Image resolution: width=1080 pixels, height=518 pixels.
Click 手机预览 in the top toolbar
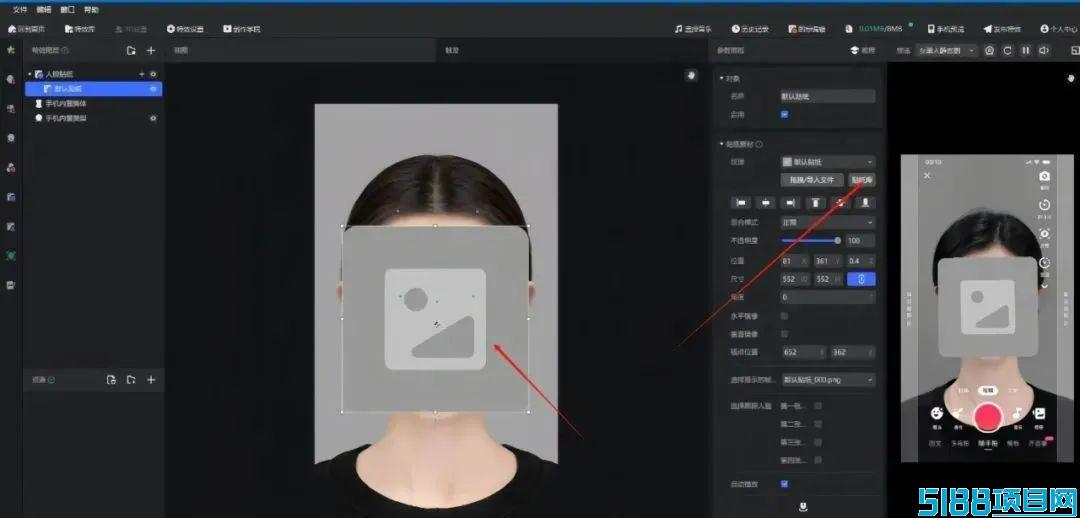coord(946,29)
